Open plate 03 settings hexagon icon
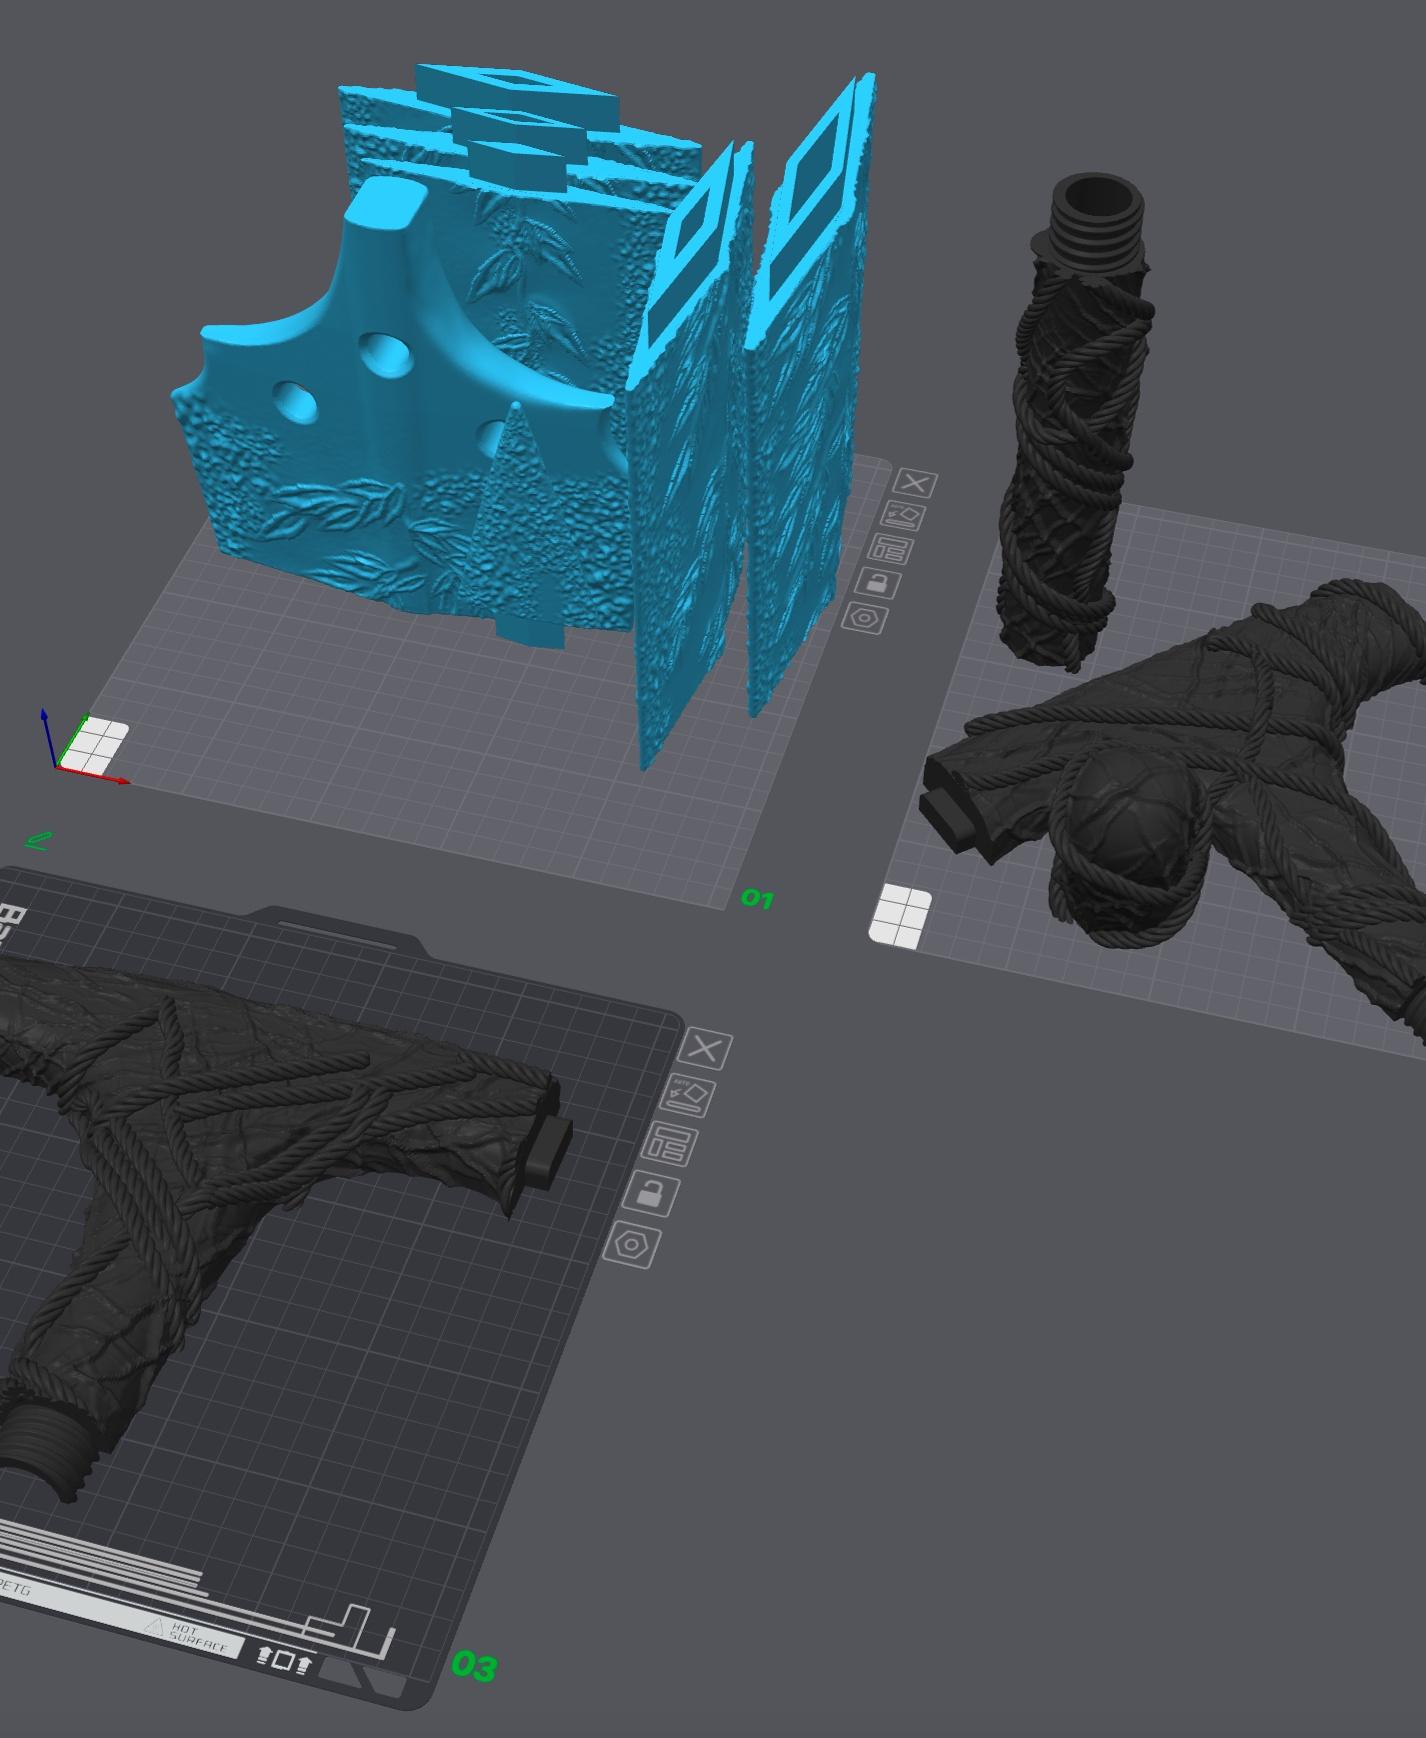 click(634, 1245)
